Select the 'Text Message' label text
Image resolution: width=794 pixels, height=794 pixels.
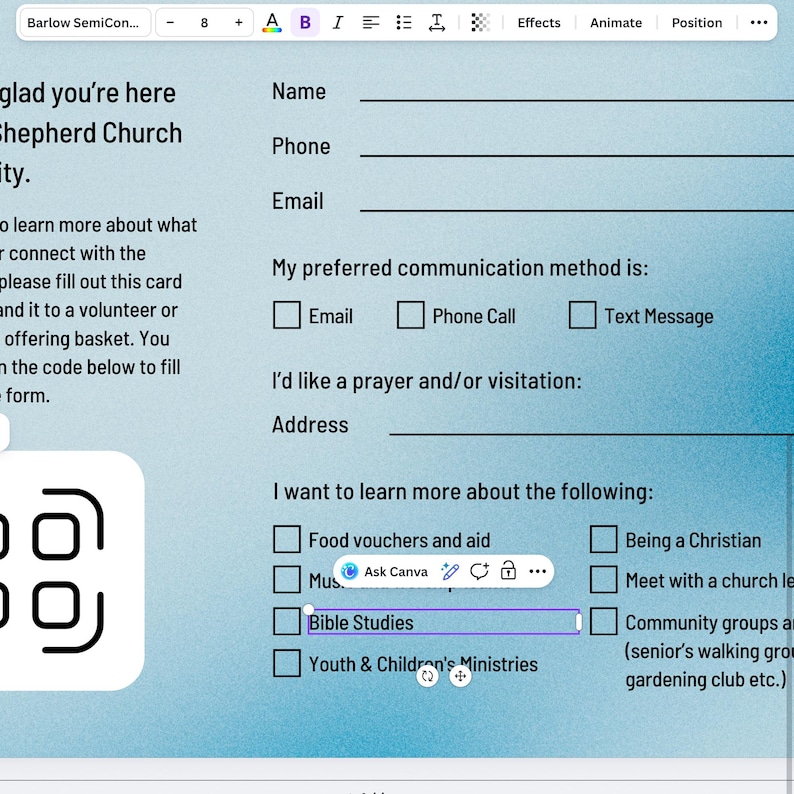[659, 316]
